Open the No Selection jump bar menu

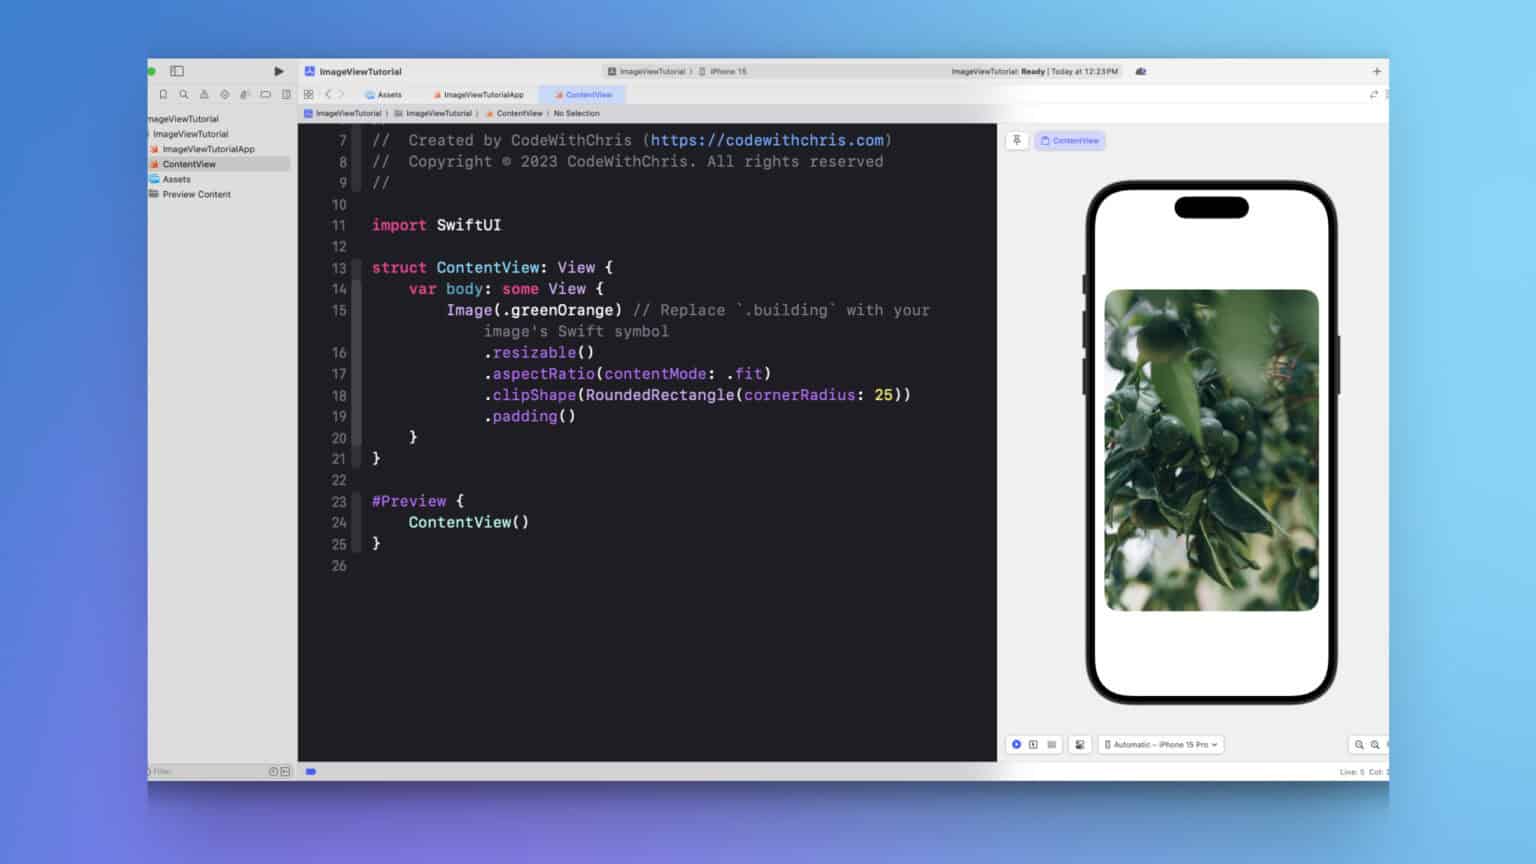click(x=577, y=114)
